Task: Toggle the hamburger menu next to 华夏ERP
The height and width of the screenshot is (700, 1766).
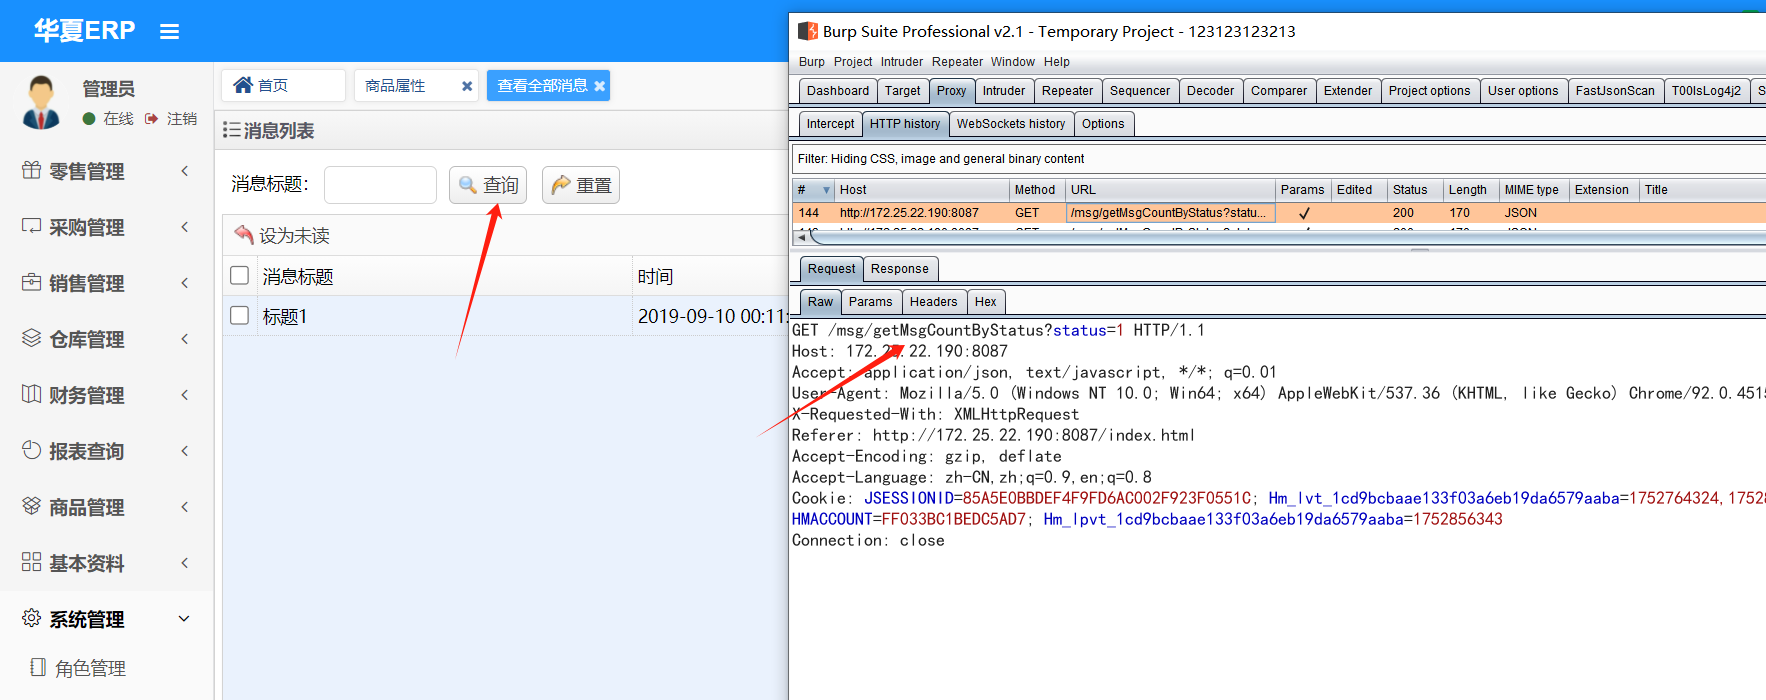Action: click(169, 32)
